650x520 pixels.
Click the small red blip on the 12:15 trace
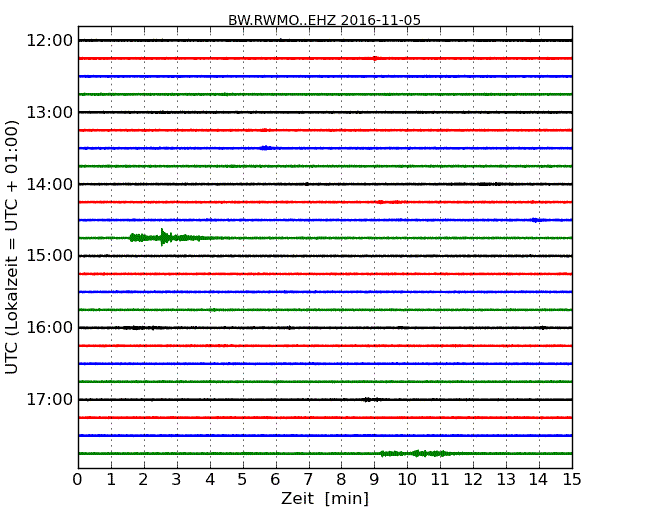tap(375, 58)
